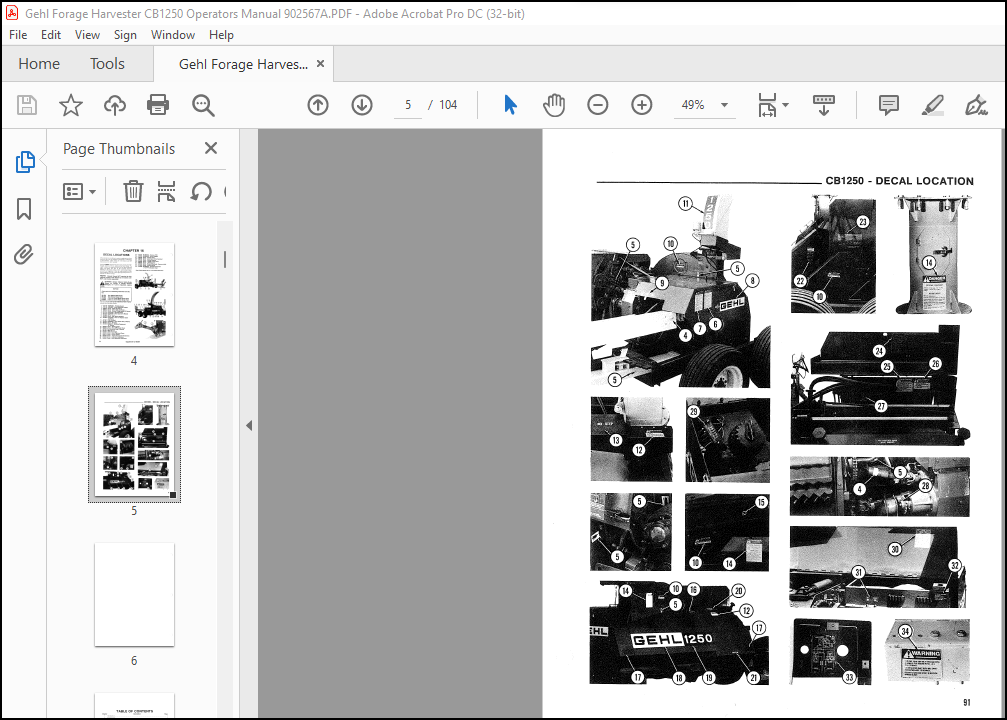The image size is (1007, 720).
Task: Select the page 4 thumbnail
Action: (134, 295)
